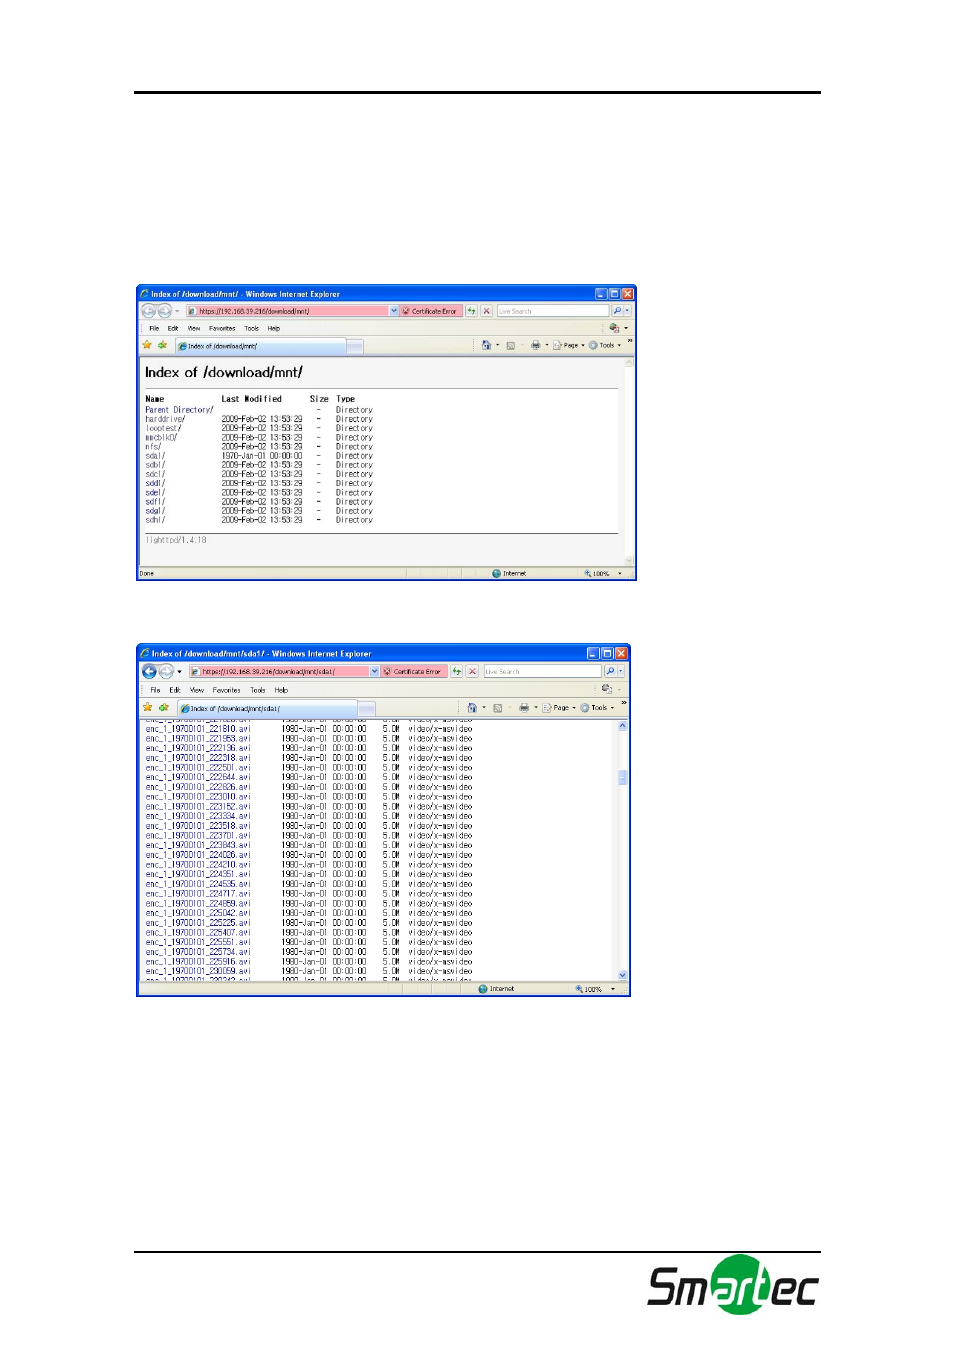This screenshot has height=1350, width=954.
Task: Open zoom 100% dropdown in /download/mnt/ window
Action: (619, 573)
